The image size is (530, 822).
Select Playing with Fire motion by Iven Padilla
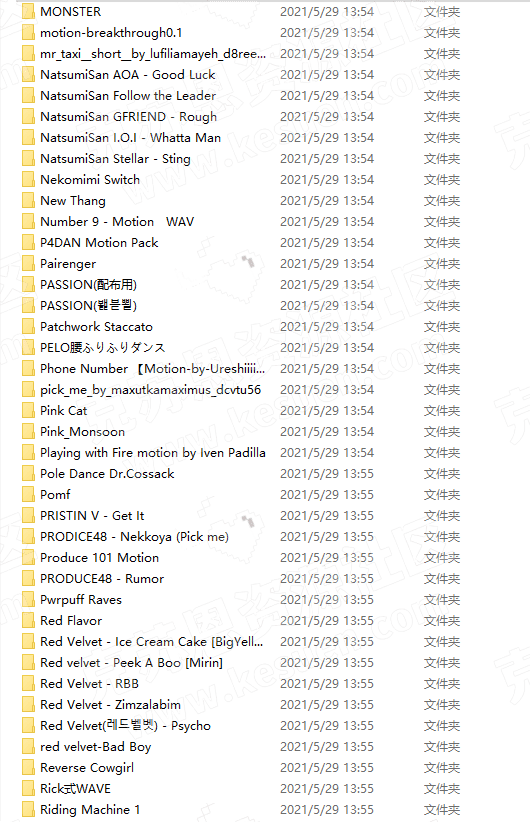click(x=153, y=452)
